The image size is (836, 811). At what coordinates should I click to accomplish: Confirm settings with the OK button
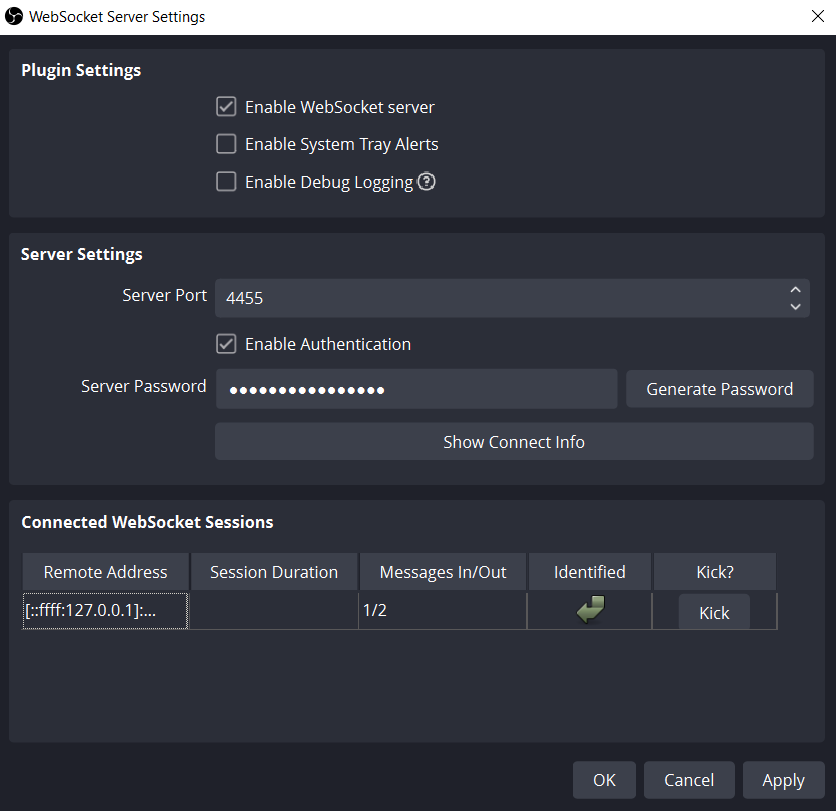coord(604,780)
